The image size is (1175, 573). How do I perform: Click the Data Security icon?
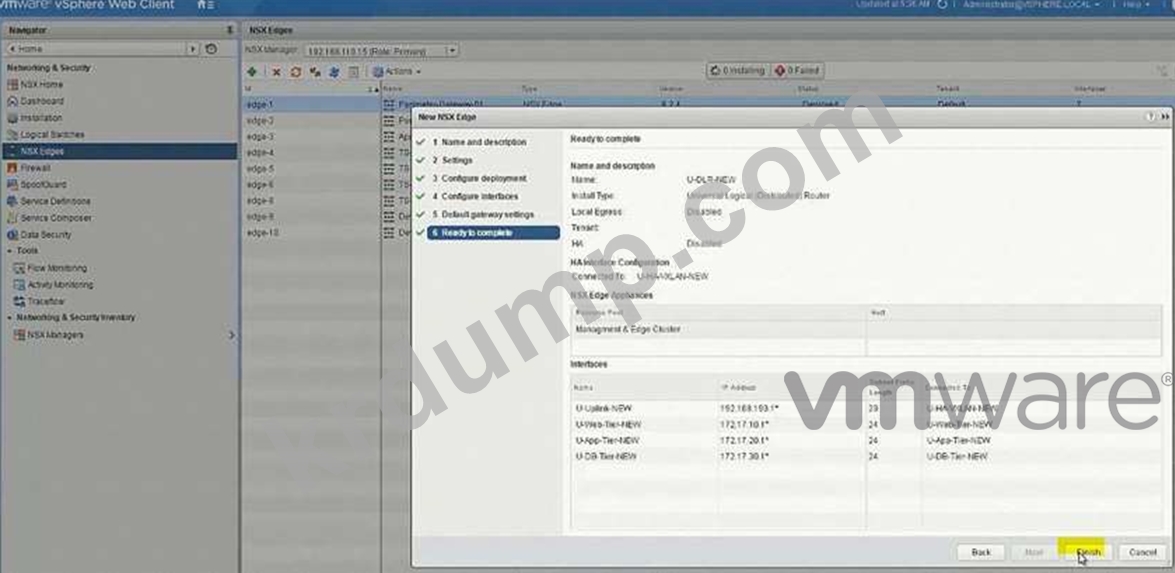click(12, 234)
